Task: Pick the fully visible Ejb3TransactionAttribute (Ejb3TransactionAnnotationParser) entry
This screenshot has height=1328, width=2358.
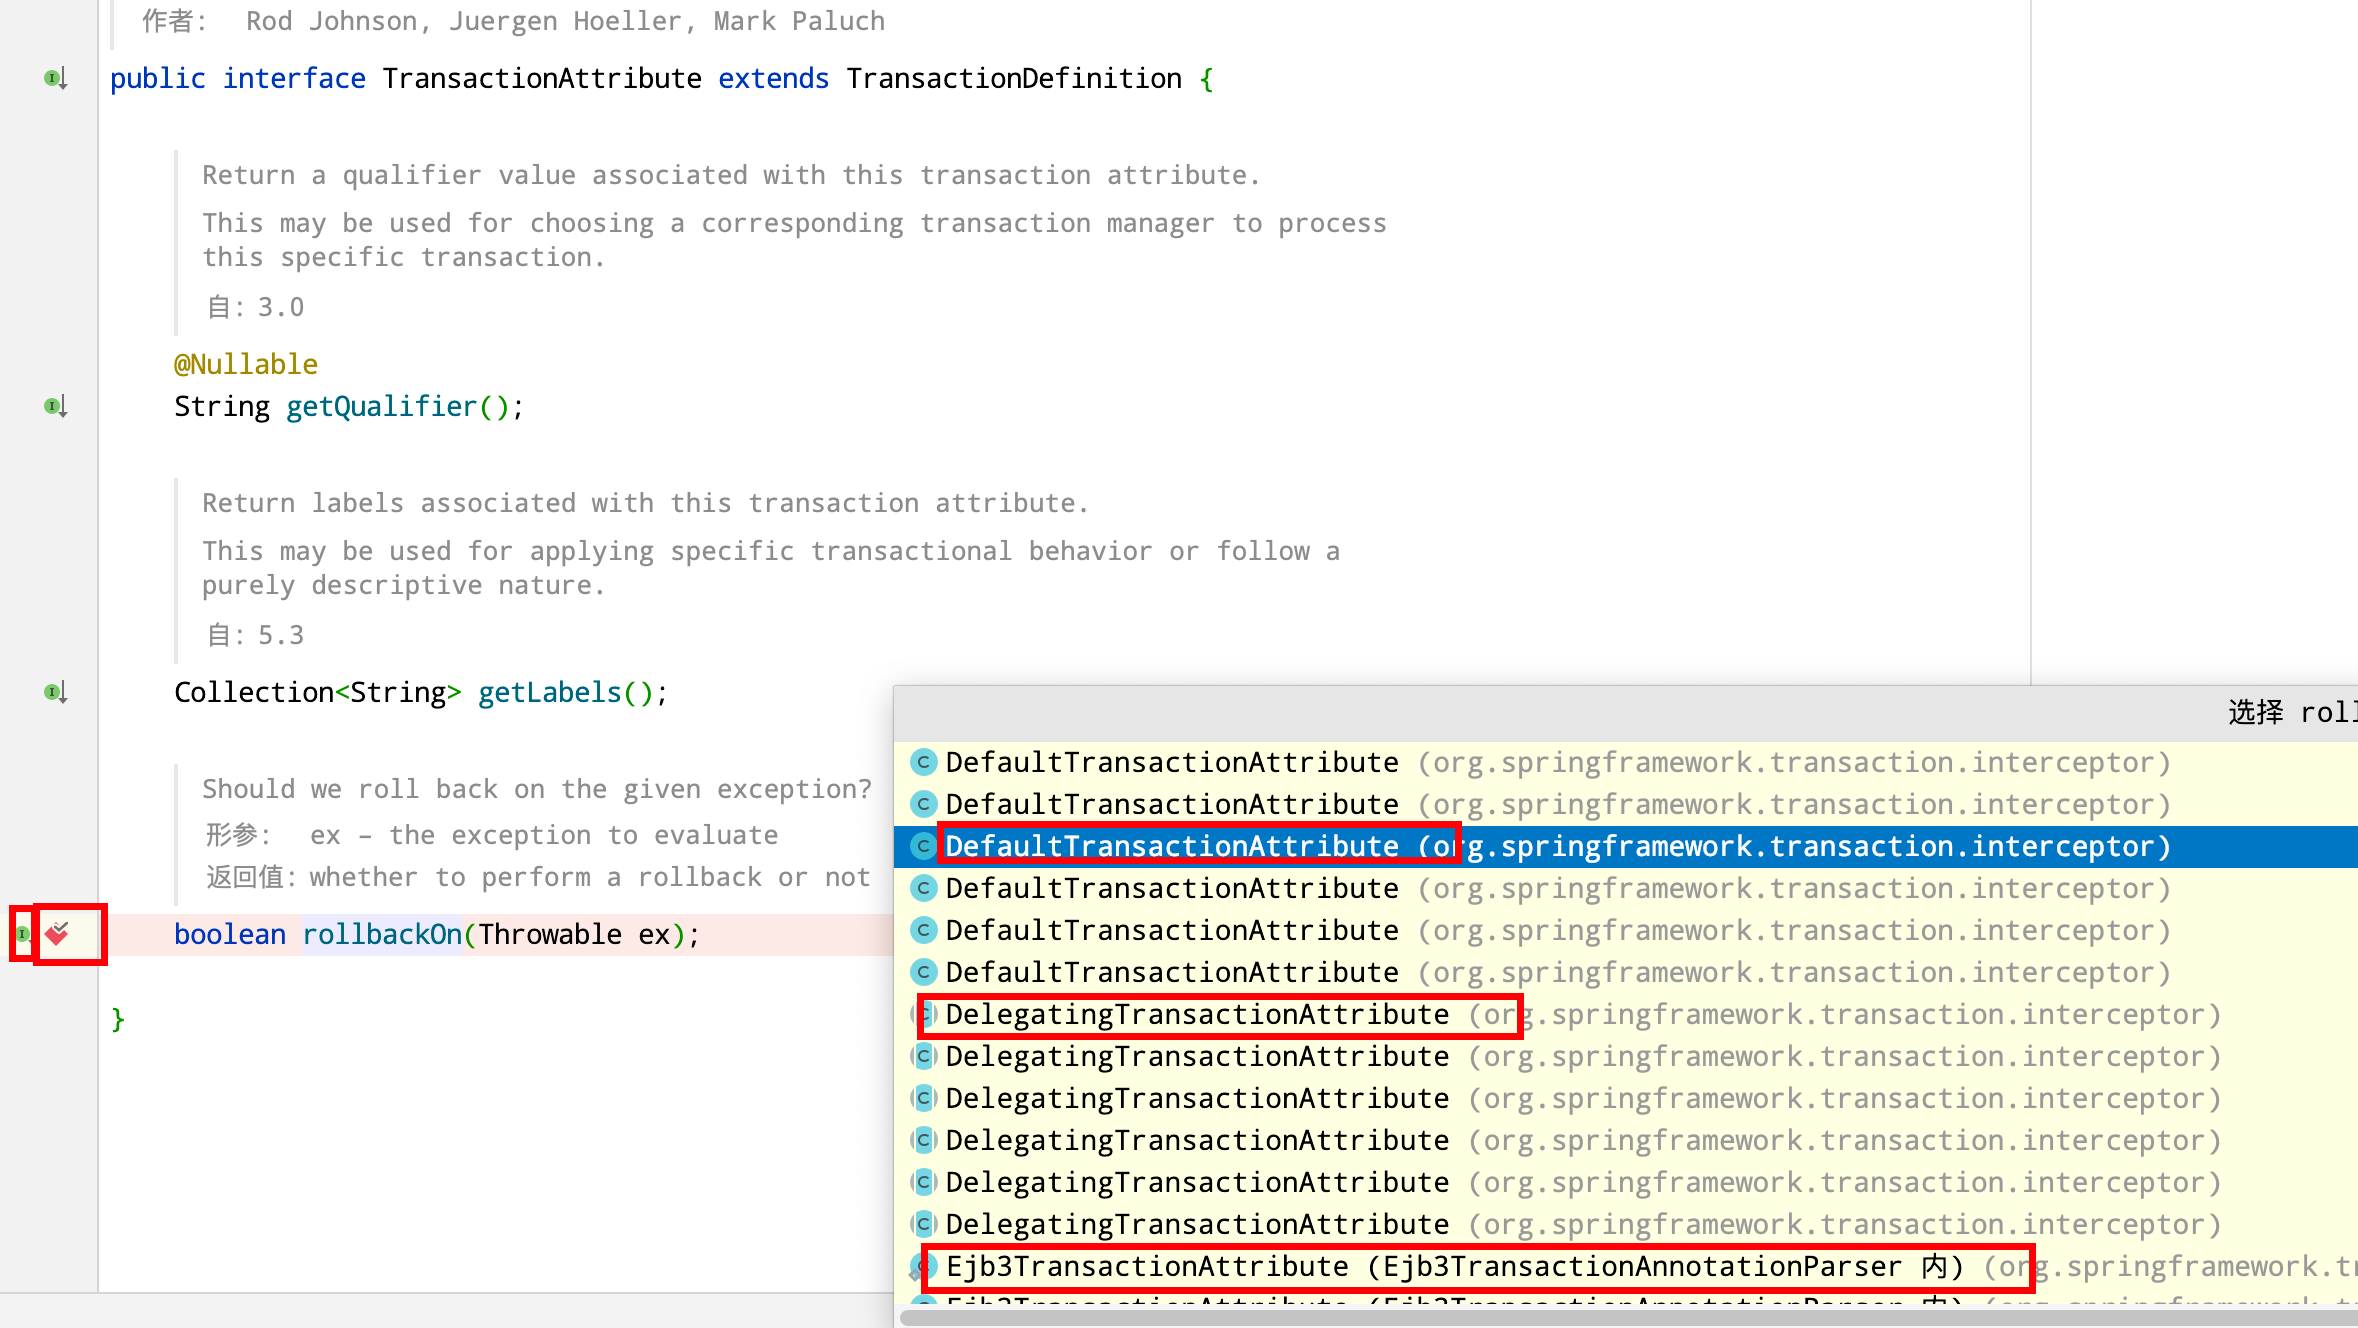Action: tap(1626, 1267)
